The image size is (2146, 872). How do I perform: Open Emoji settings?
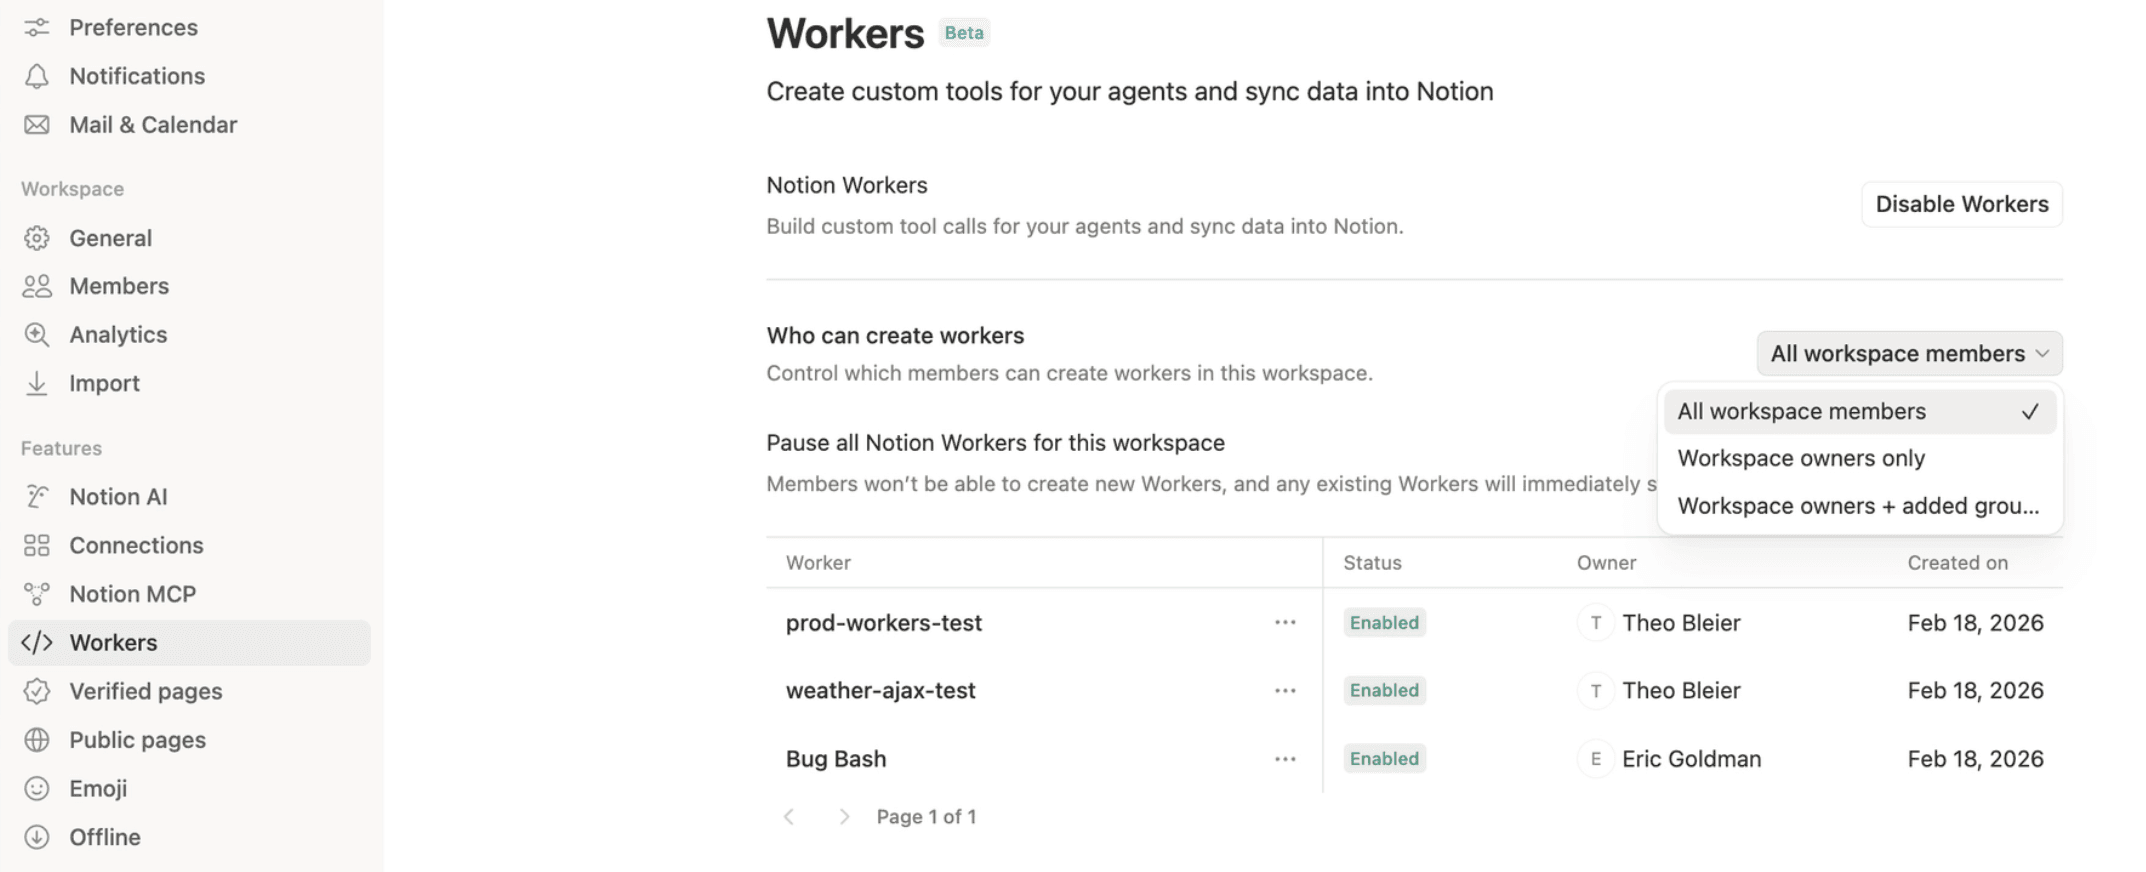(189, 788)
